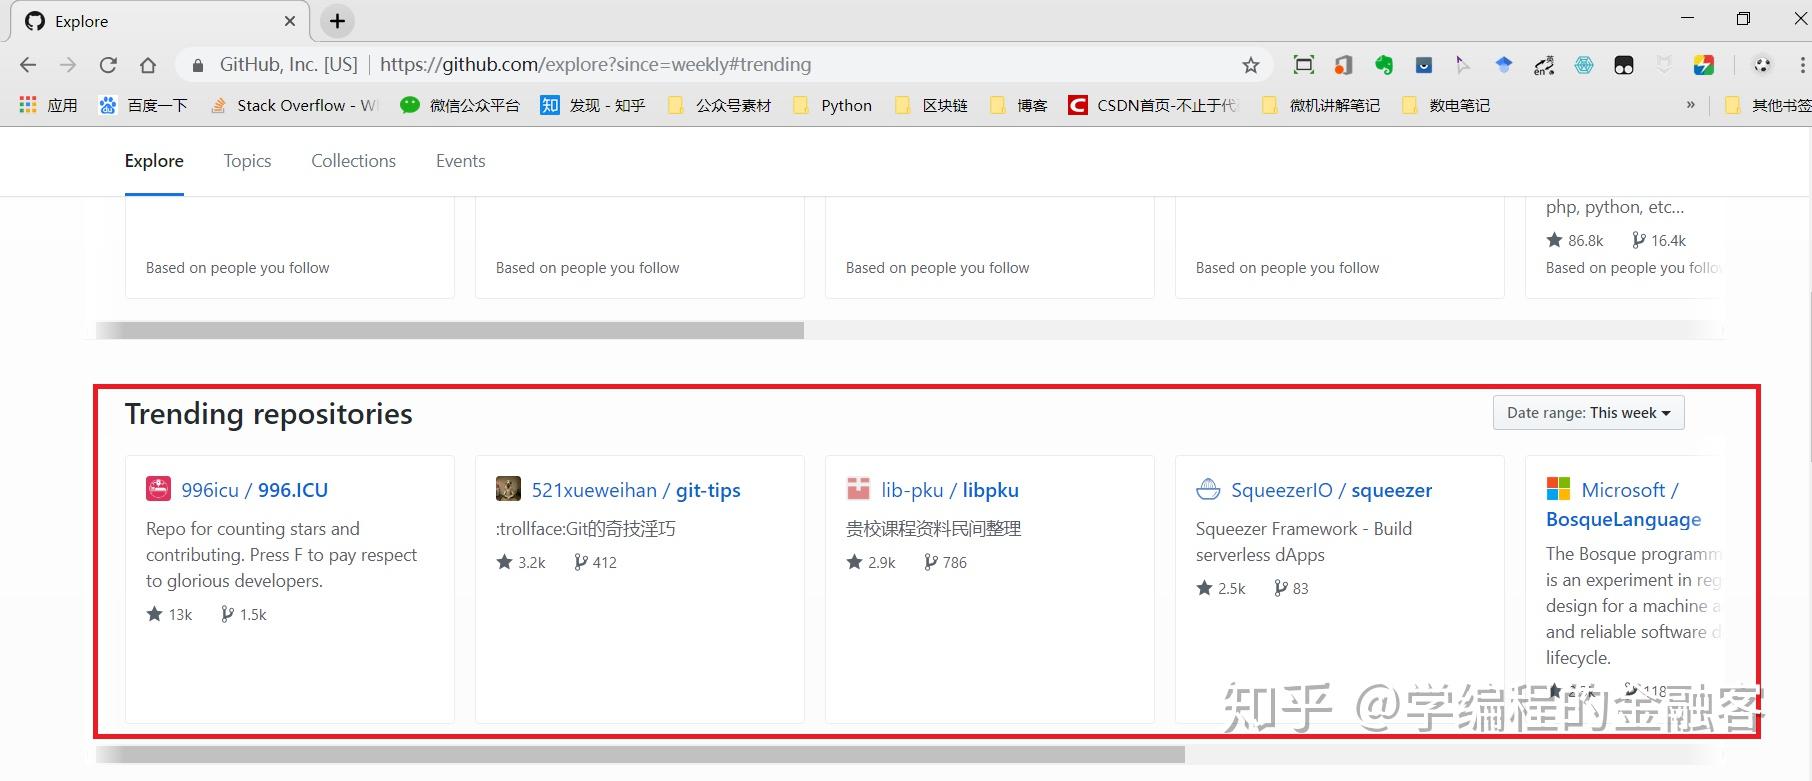
Task: Switch to the Collections tab
Action: tap(353, 161)
